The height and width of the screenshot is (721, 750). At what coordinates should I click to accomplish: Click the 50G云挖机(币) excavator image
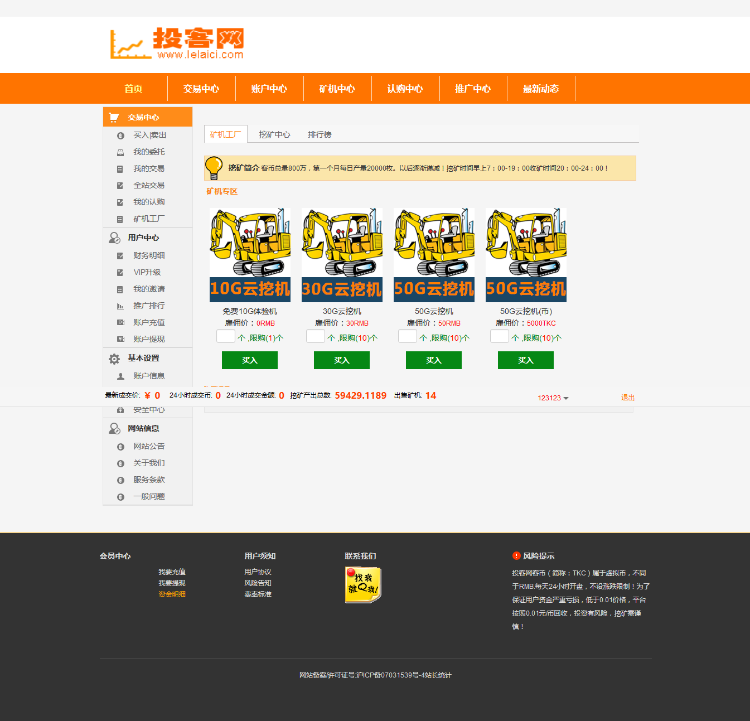tap(526, 255)
